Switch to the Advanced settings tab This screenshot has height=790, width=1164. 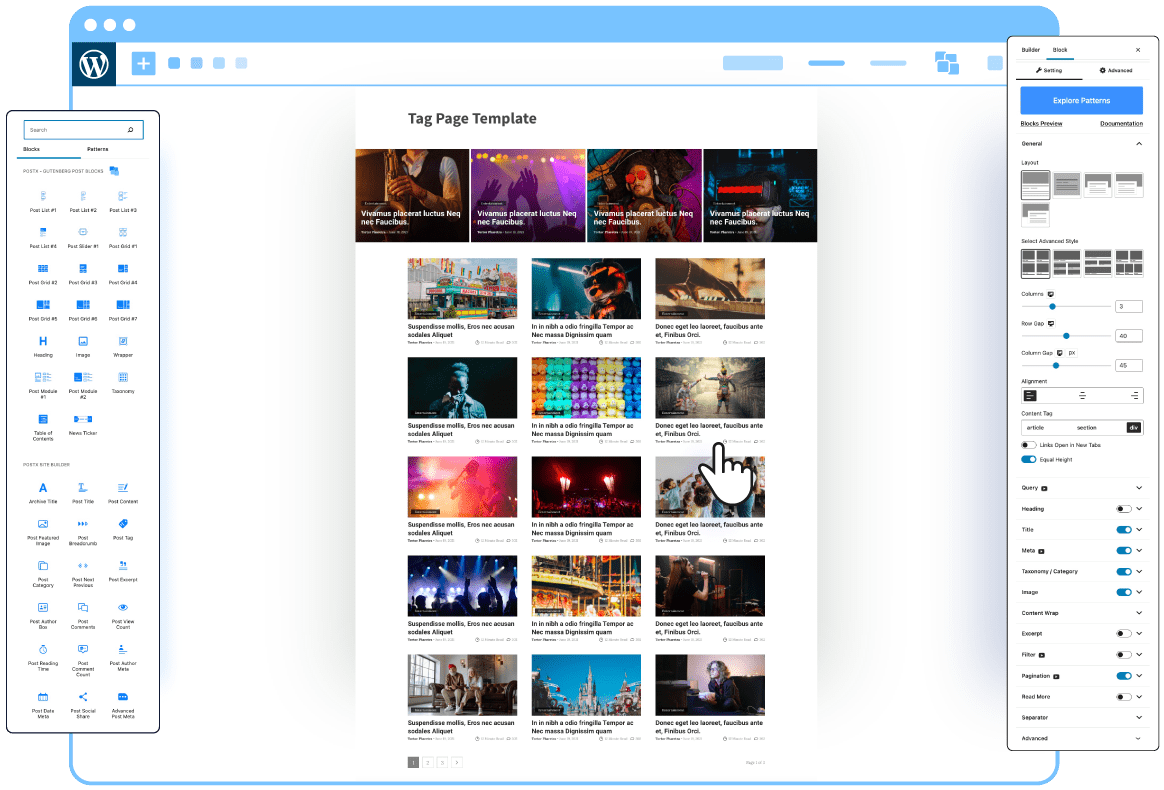1115,71
